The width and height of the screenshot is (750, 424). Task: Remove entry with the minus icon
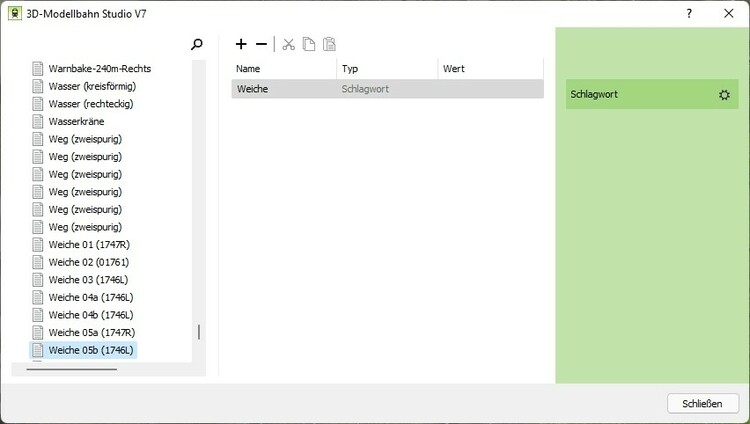click(x=261, y=44)
